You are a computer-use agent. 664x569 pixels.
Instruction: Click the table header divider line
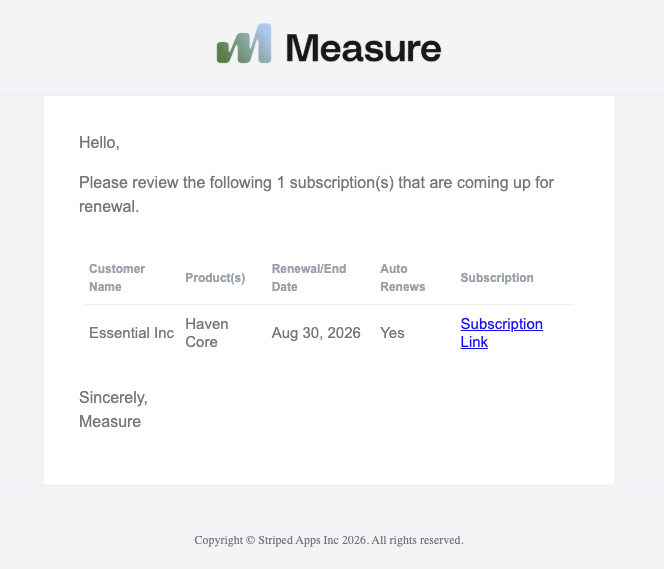point(329,304)
